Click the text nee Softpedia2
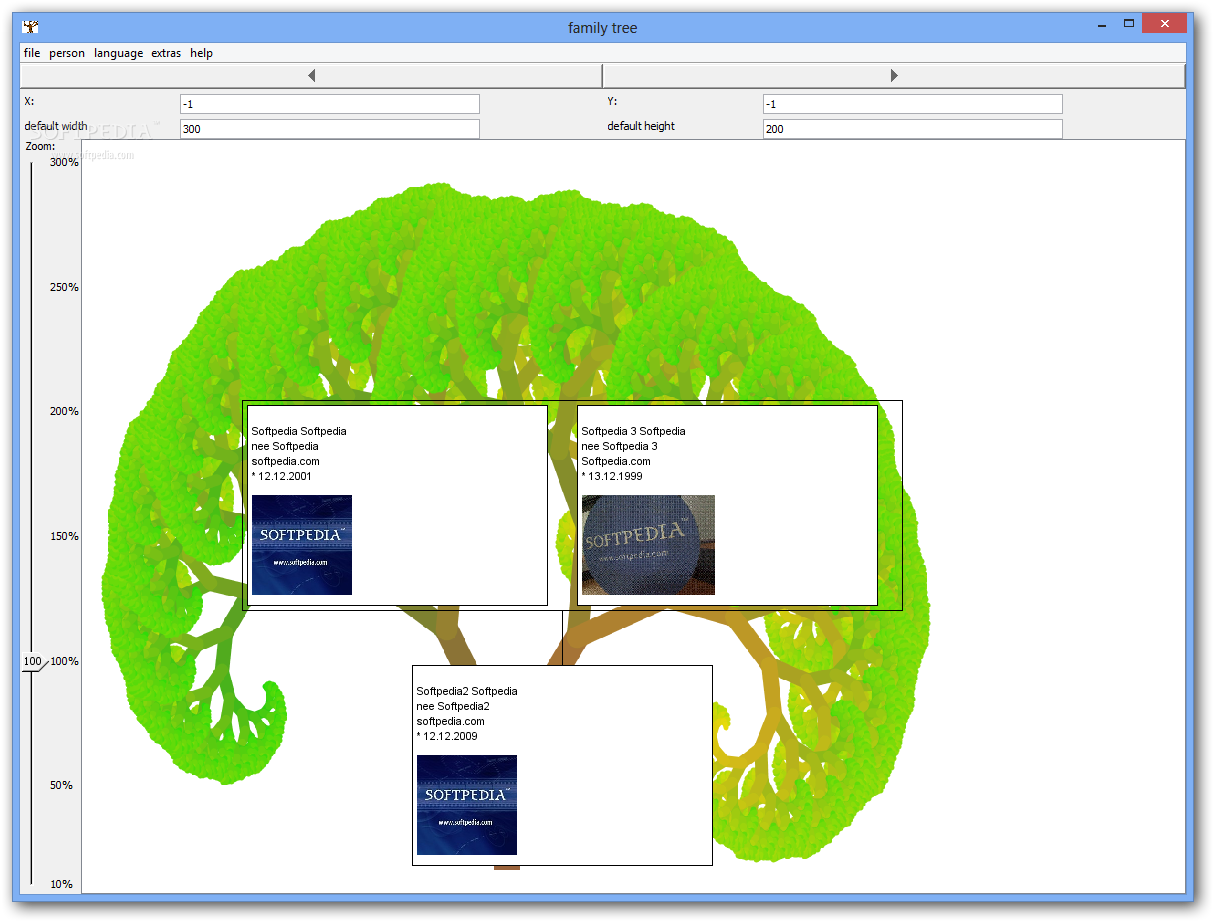1214x922 pixels. (453, 706)
